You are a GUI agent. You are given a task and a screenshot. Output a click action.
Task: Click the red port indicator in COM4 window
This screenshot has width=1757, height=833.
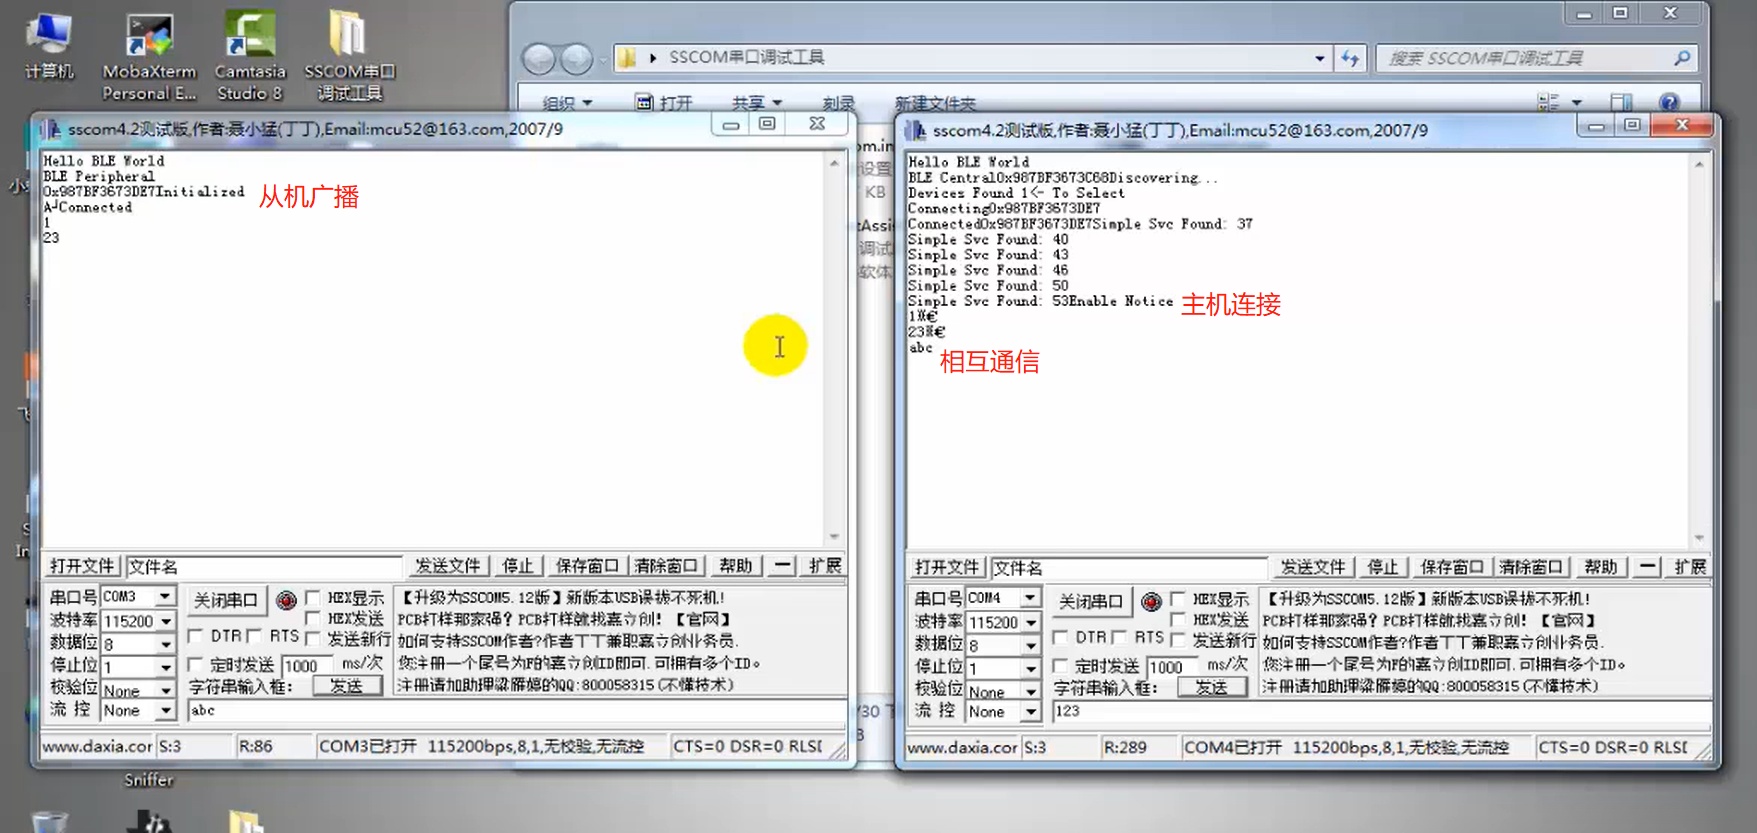(x=1151, y=602)
